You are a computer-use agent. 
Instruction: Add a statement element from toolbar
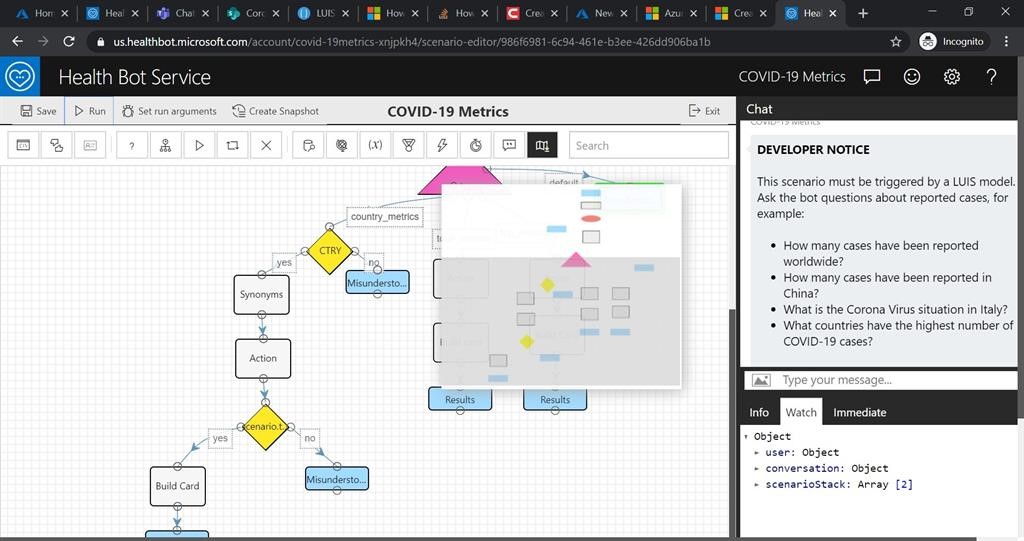[x=57, y=145]
